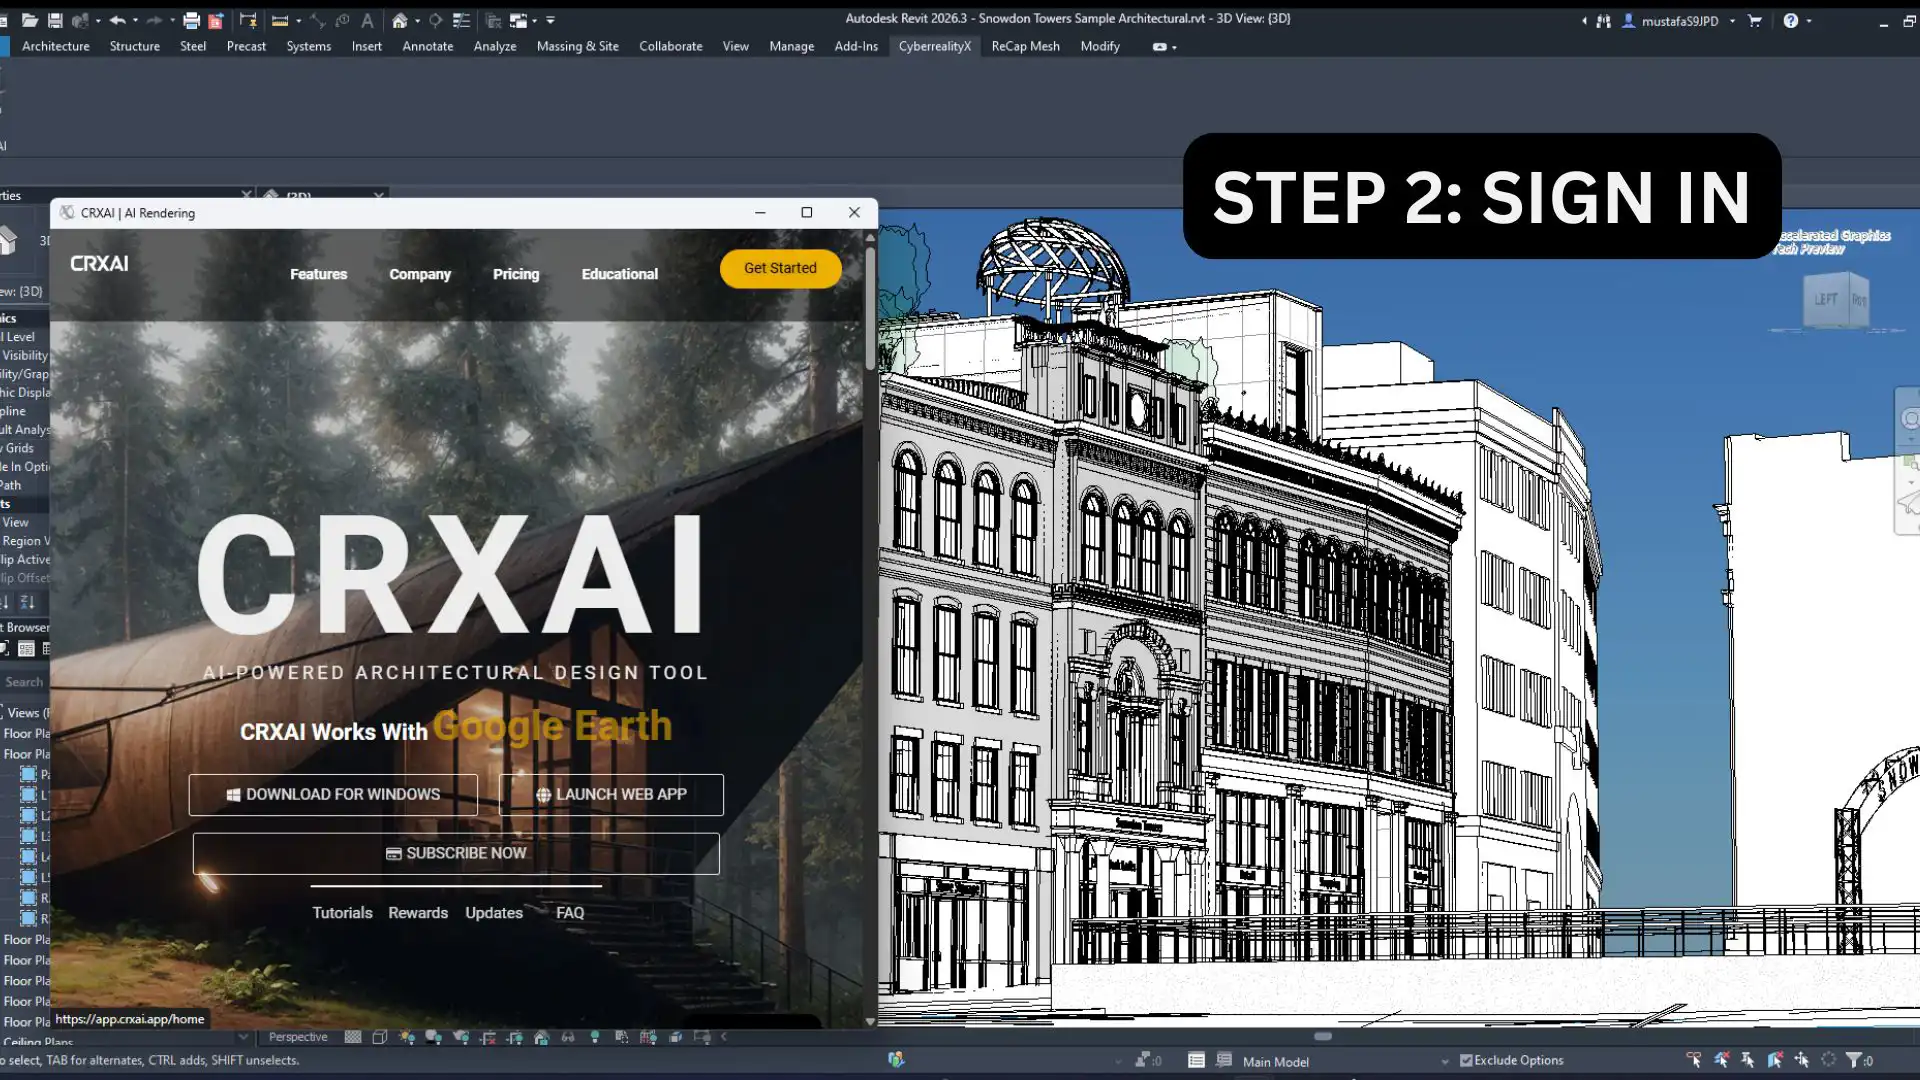Viewport: 1920px width, 1080px height.
Task: Toggle shadows in the view control bar
Action: pos(434,1037)
